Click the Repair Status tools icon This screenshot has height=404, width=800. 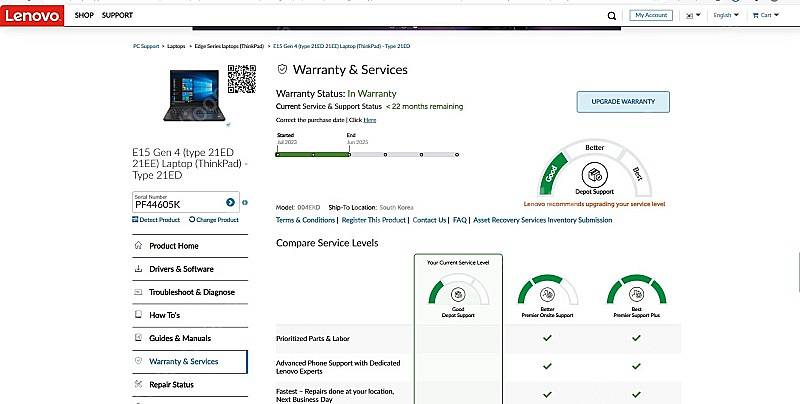138,384
